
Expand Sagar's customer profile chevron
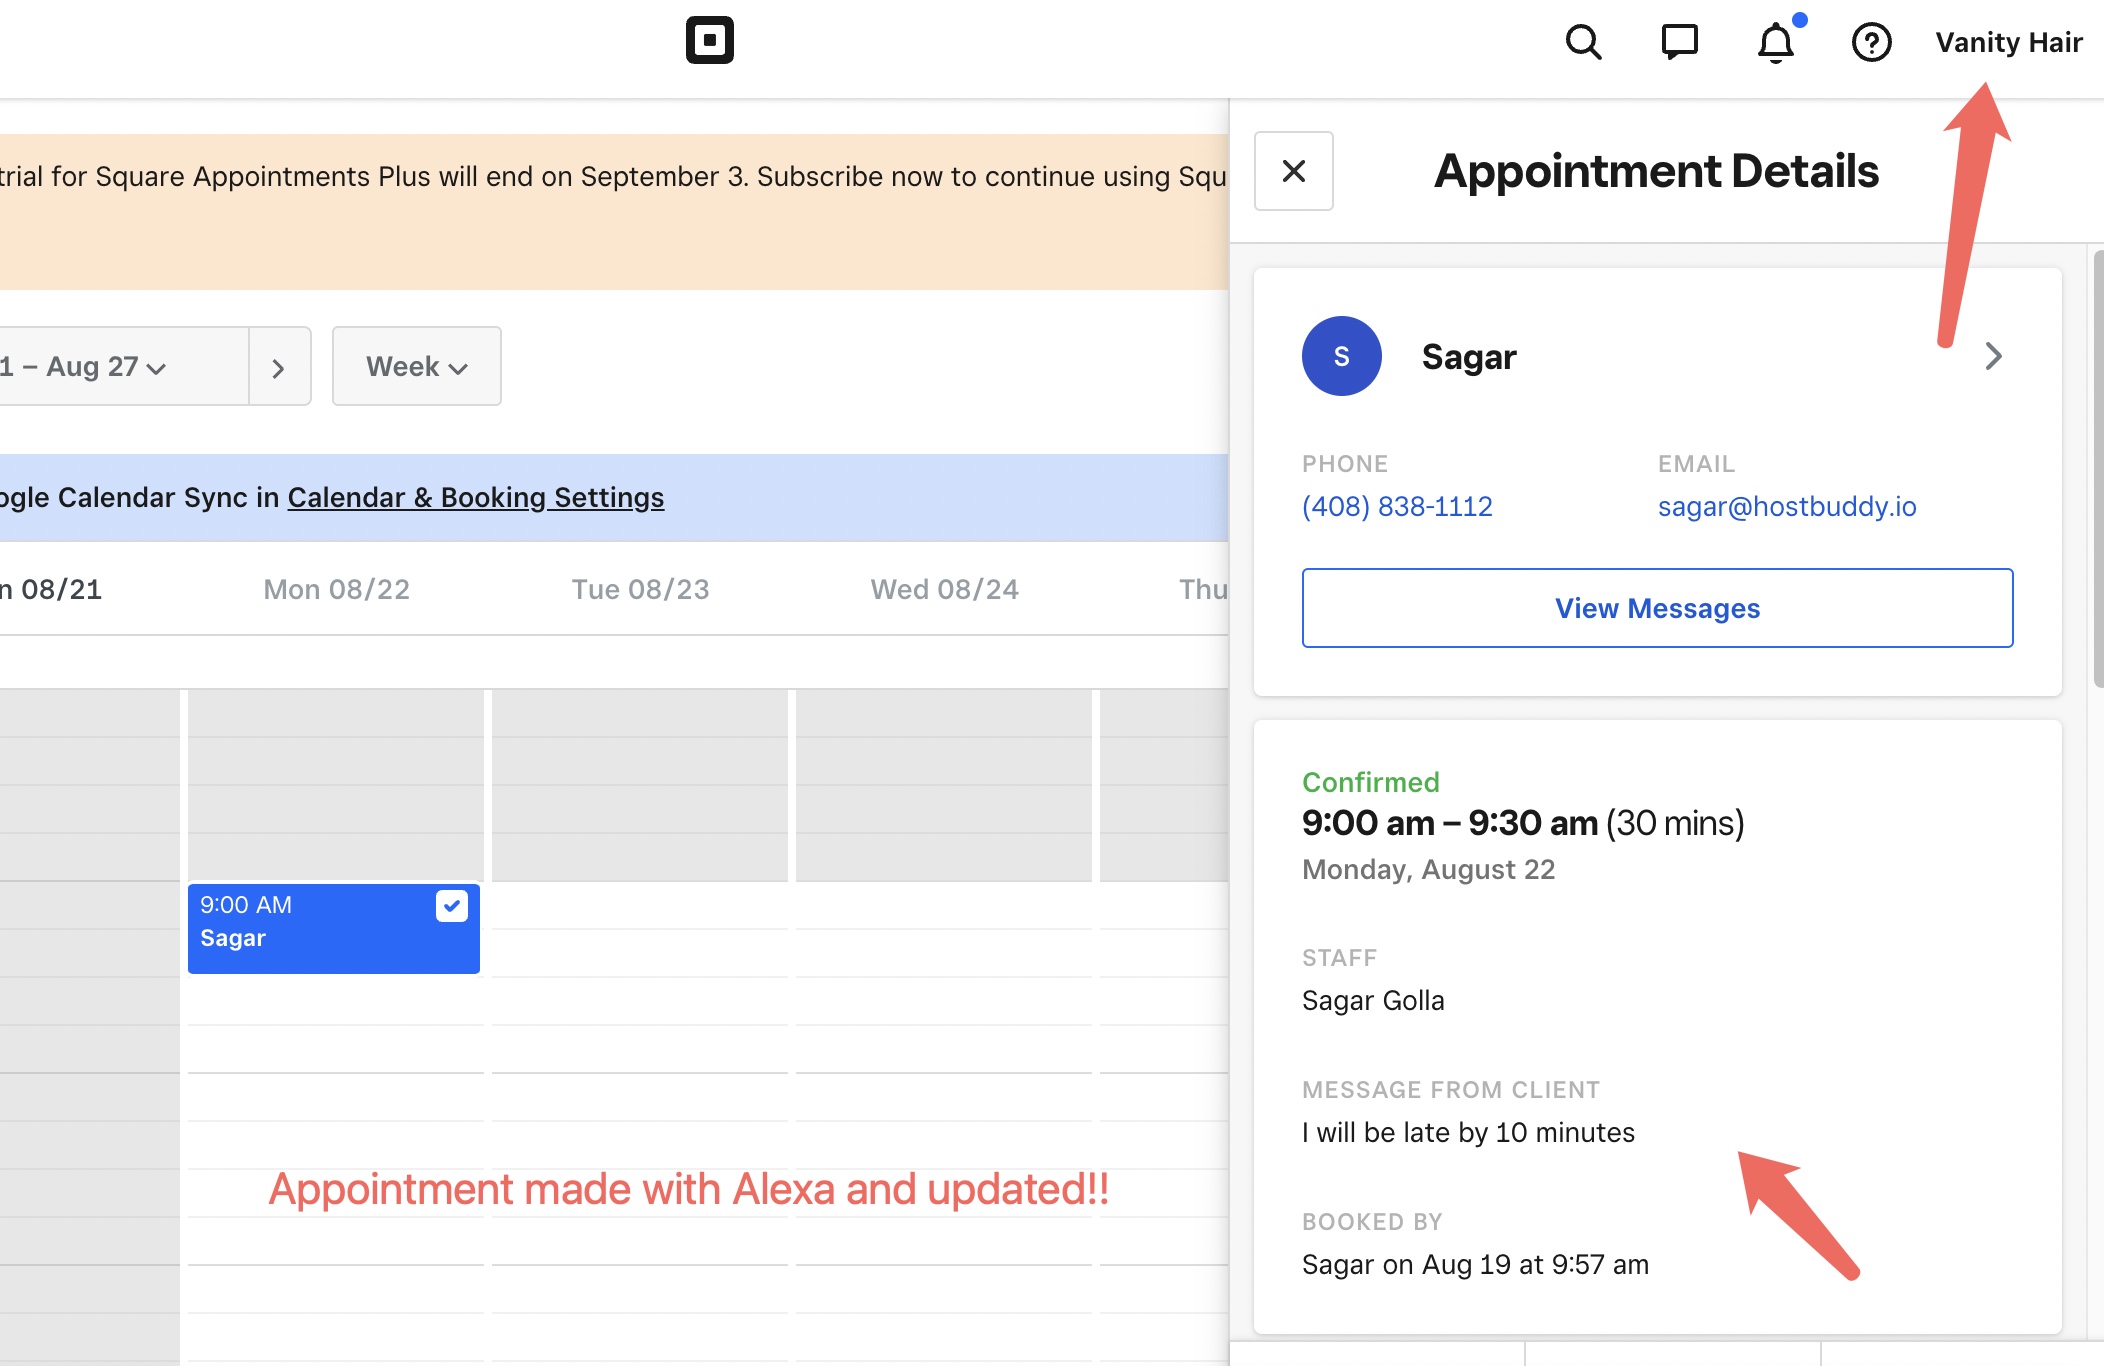[x=1993, y=356]
